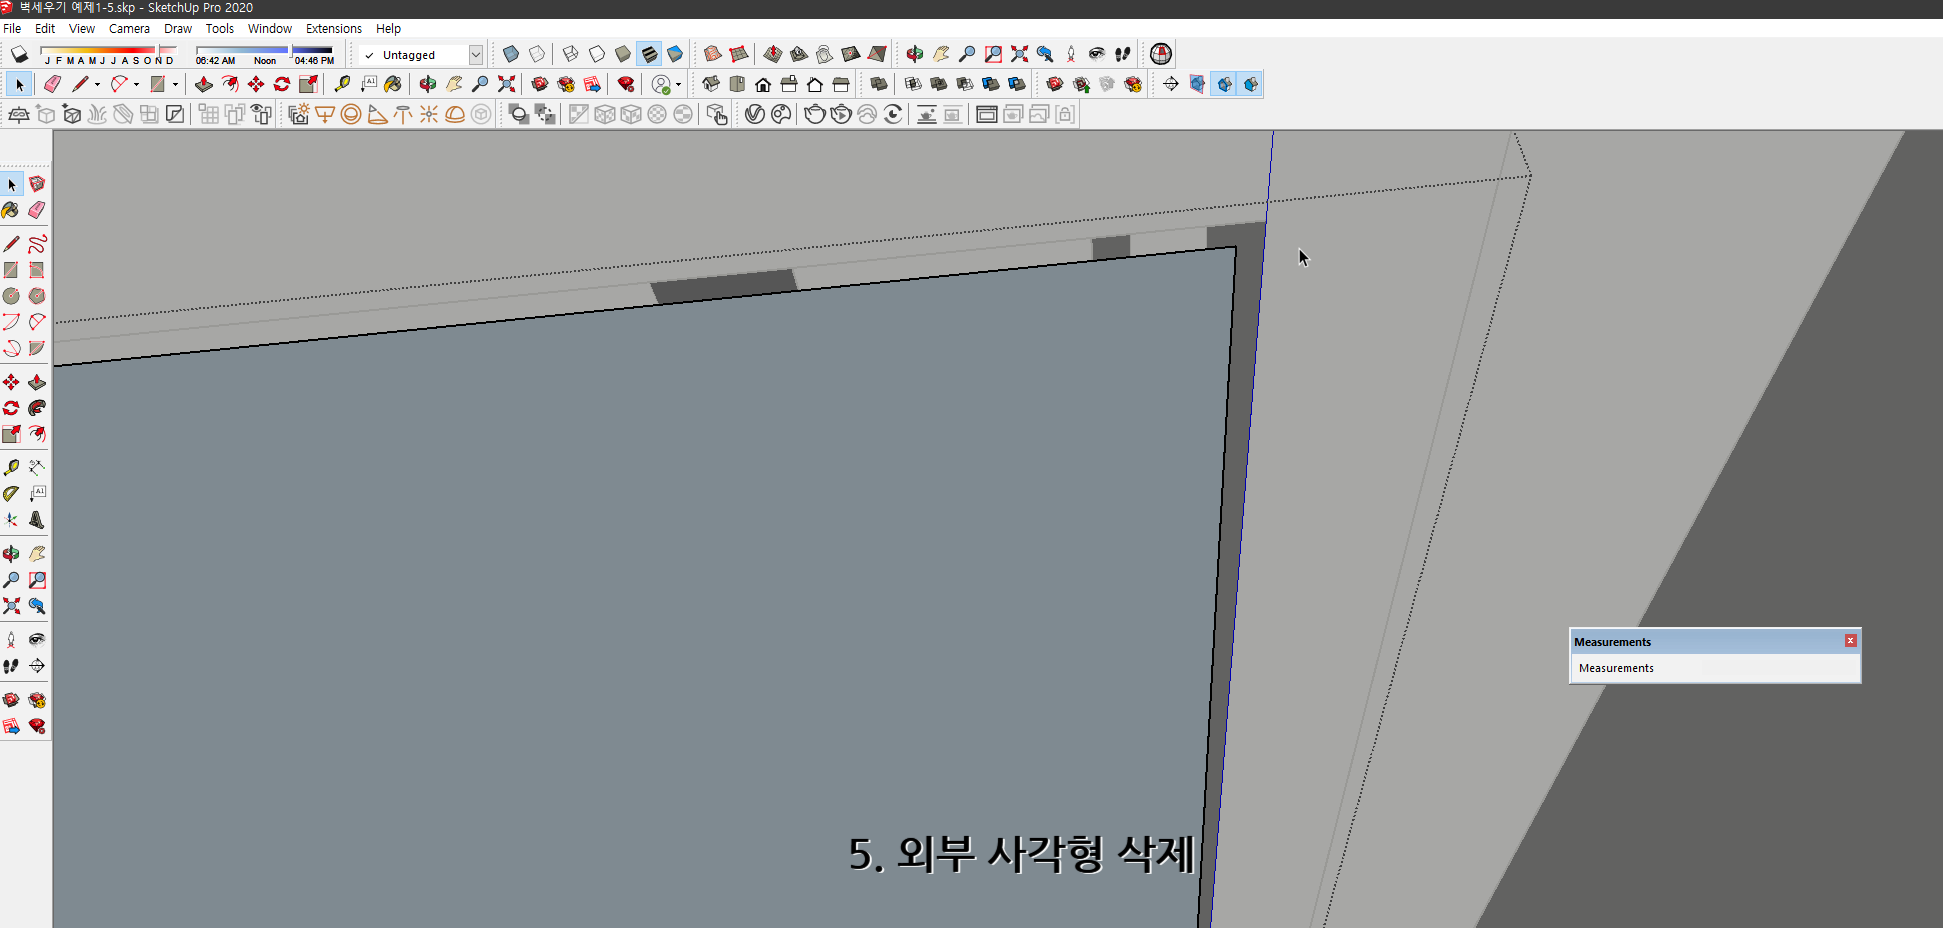Open the Tools menu
Screen dimensions: 1943x928
[x=220, y=29]
